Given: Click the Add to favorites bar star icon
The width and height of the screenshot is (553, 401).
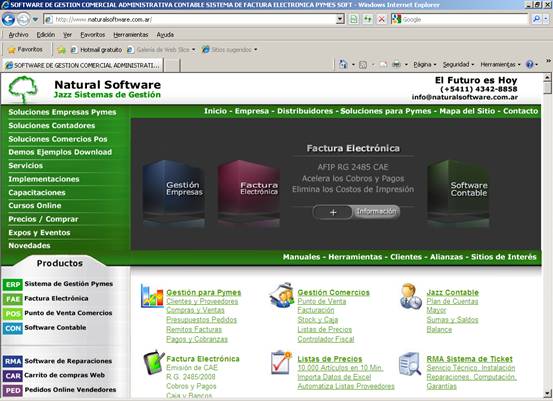Looking at the screenshot, I should pyautogui.click(x=61, y=50).
